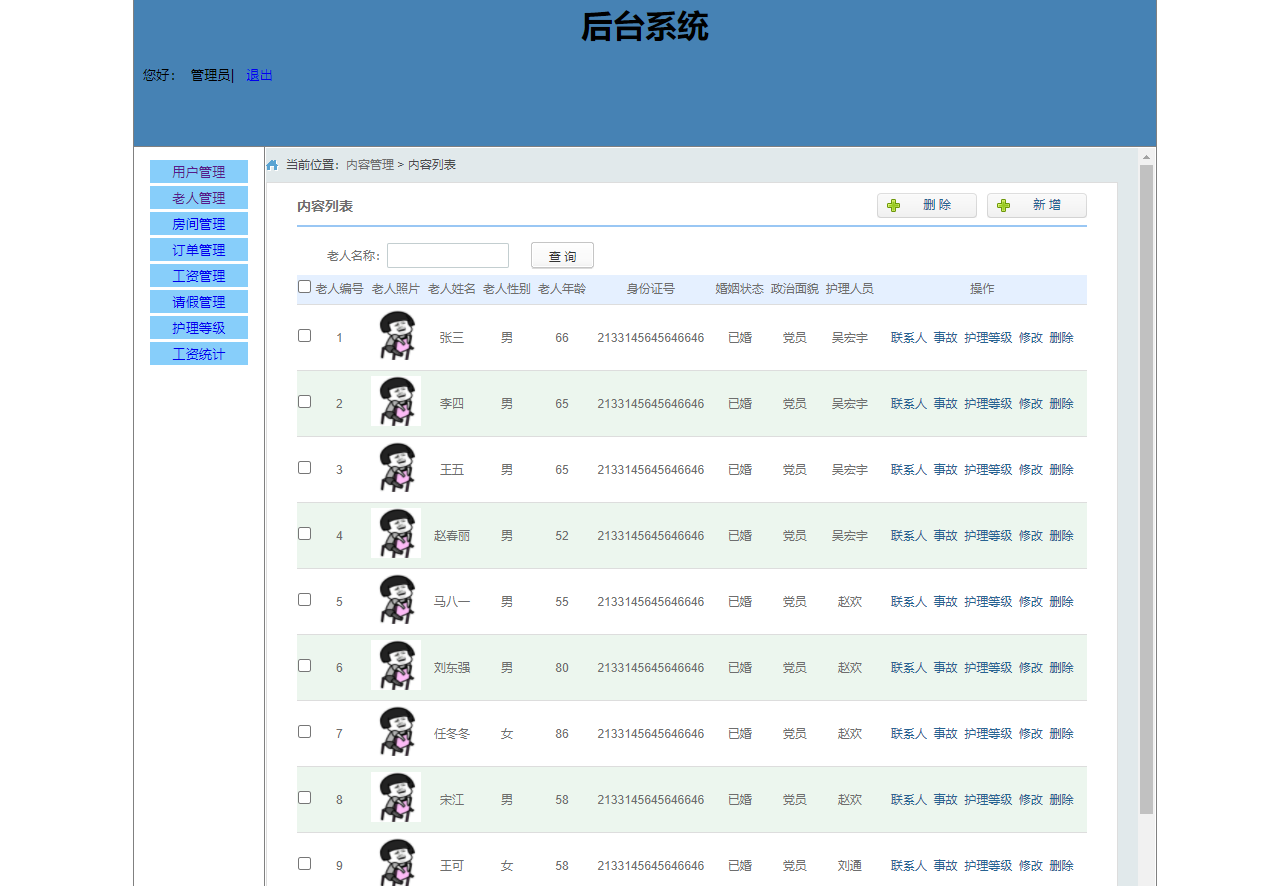Check the checkbox next to 马八一

point(304,599)
